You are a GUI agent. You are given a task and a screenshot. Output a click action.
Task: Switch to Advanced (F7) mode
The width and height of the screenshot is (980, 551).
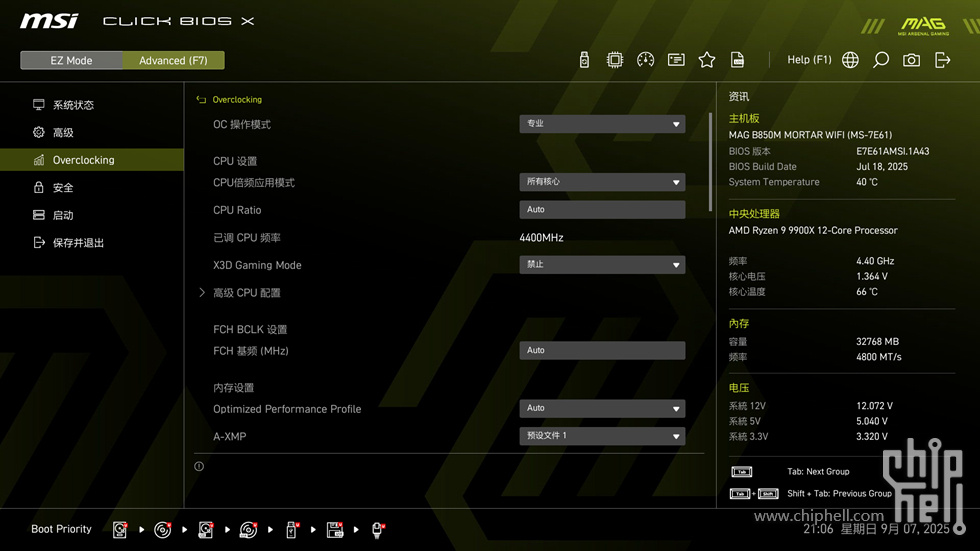coord(173,61)
